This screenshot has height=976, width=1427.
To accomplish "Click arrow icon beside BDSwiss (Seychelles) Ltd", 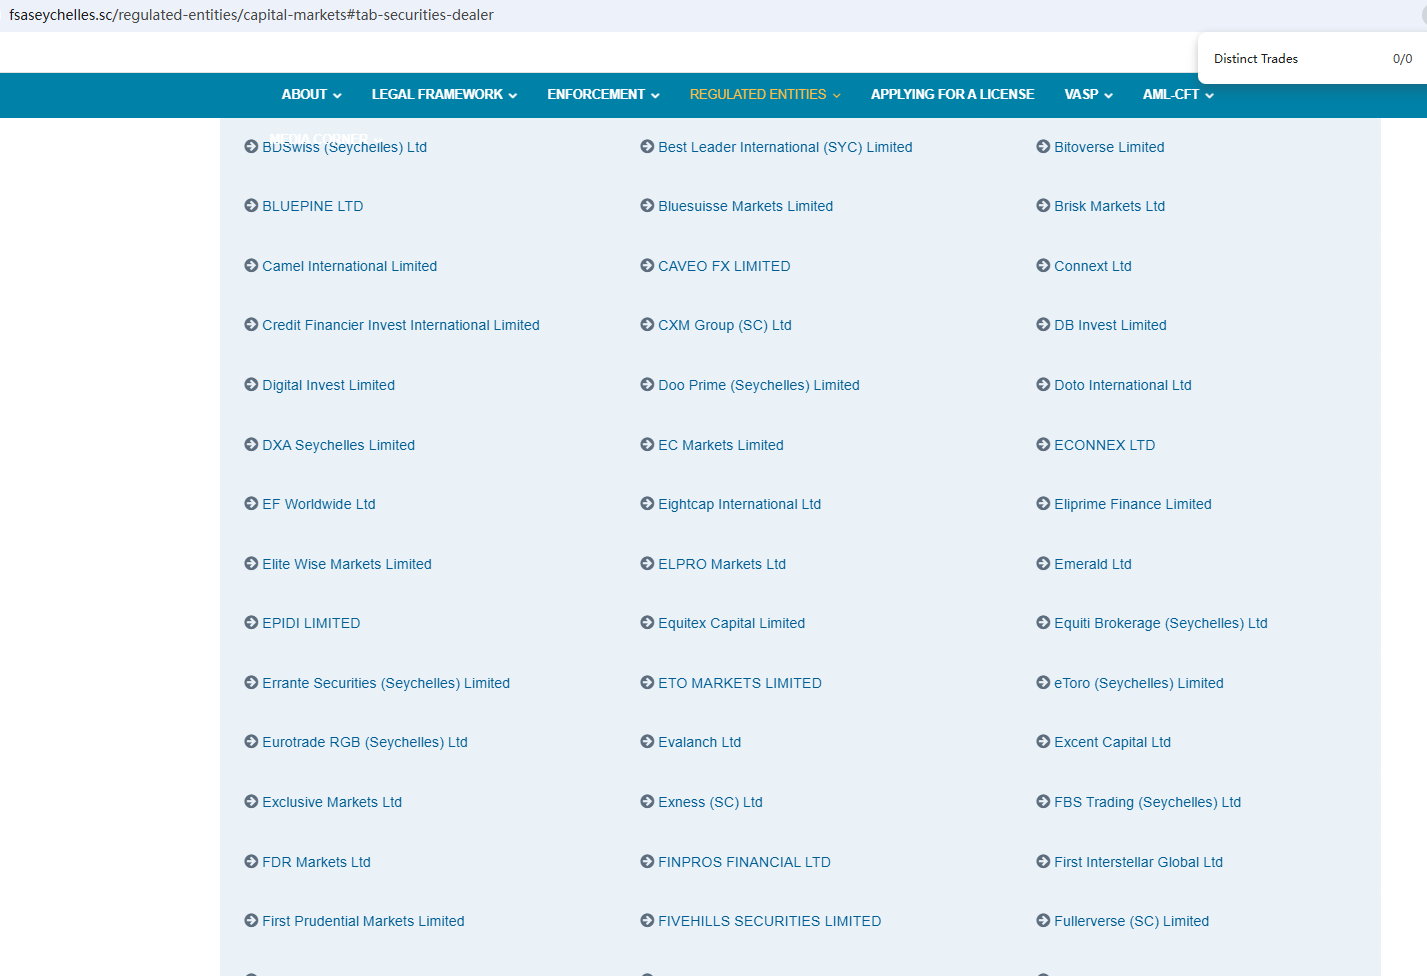I will tap(251, 147).
